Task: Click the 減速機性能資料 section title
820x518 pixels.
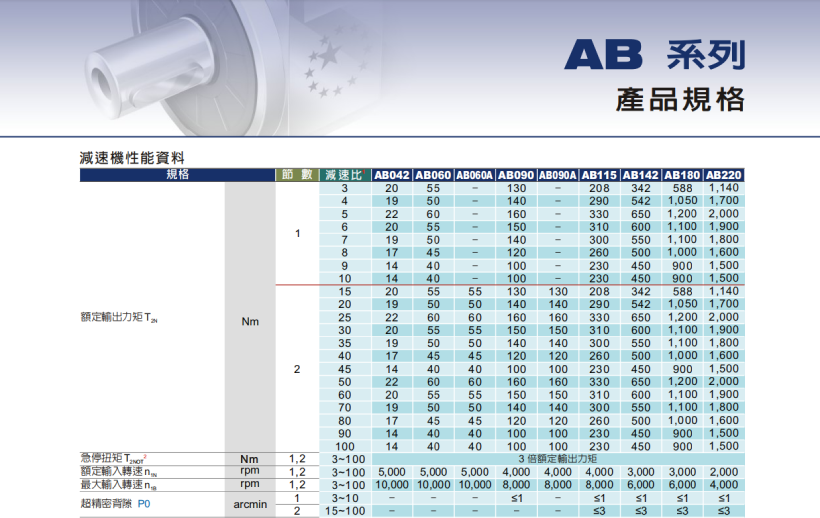Action: (132, 158)
